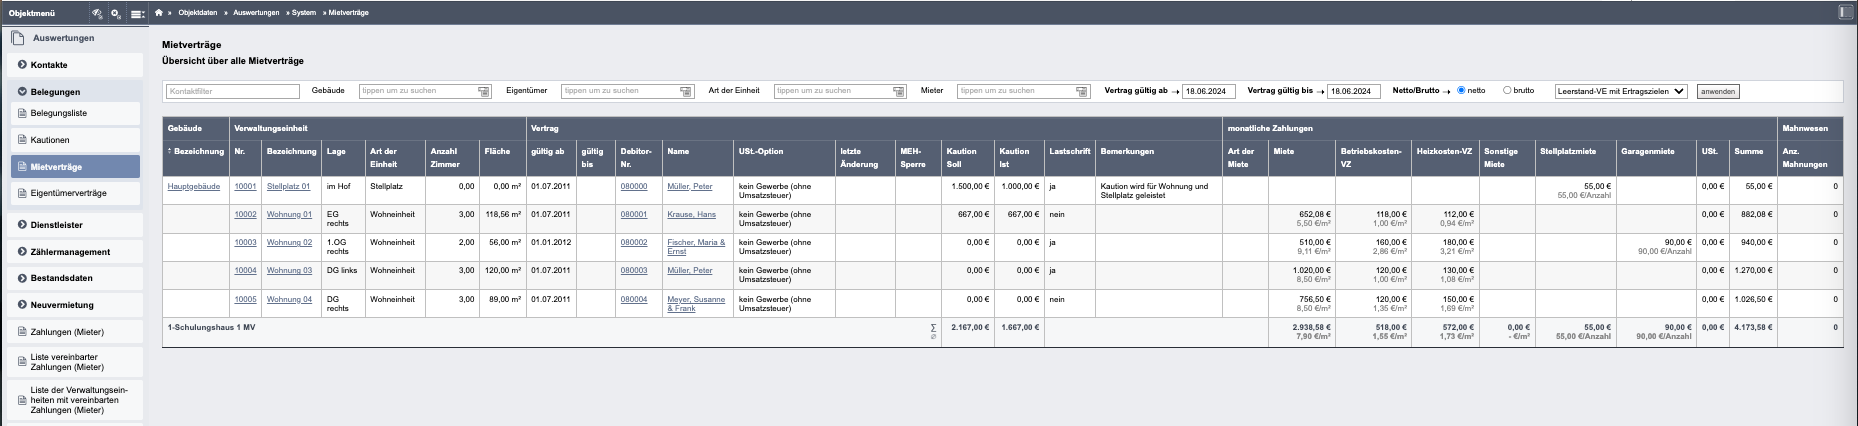This screenshot has width=1858, height=426.
Task: Open Belegungsliste in the sidebar
Action: click(x=58, y=113)
